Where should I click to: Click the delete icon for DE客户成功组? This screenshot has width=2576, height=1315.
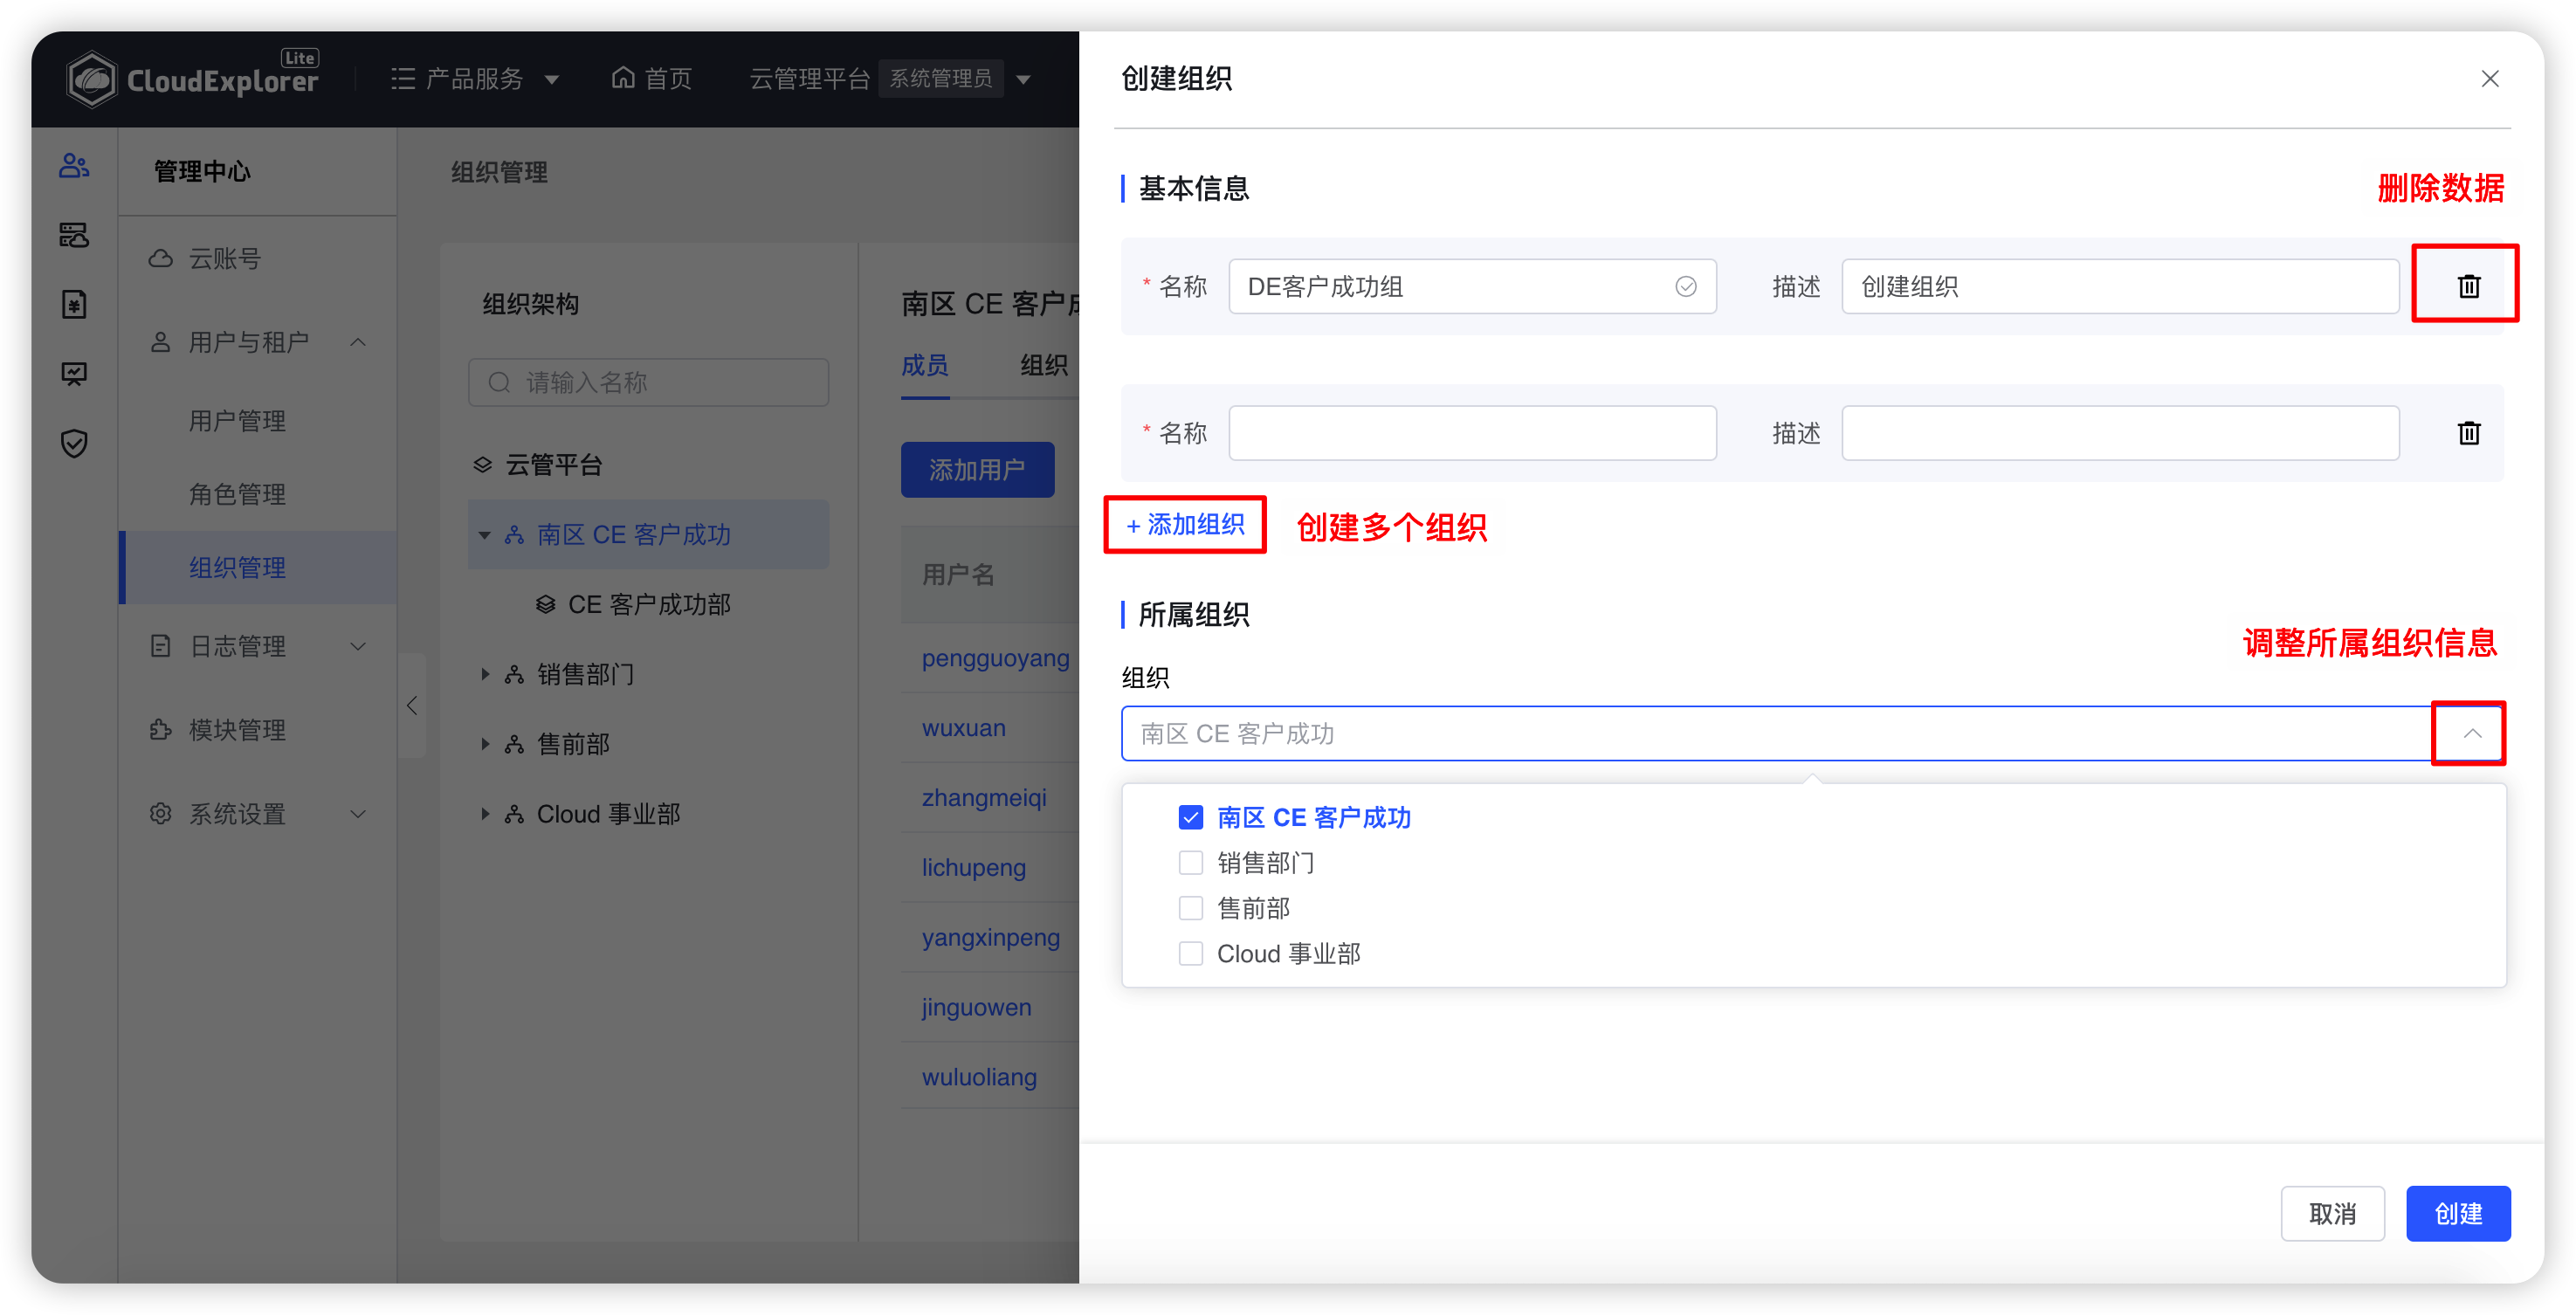(2467, 286)
